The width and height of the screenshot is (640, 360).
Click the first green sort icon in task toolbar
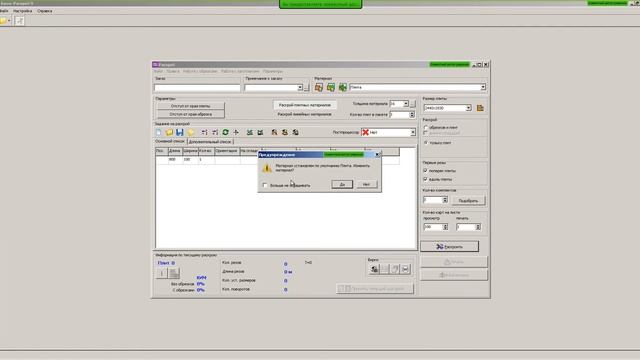249,132
